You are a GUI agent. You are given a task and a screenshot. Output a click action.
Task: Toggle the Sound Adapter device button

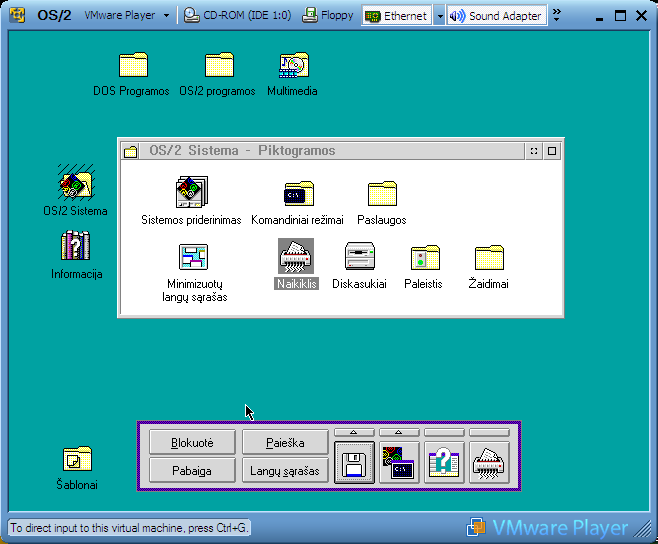(497, 16)
